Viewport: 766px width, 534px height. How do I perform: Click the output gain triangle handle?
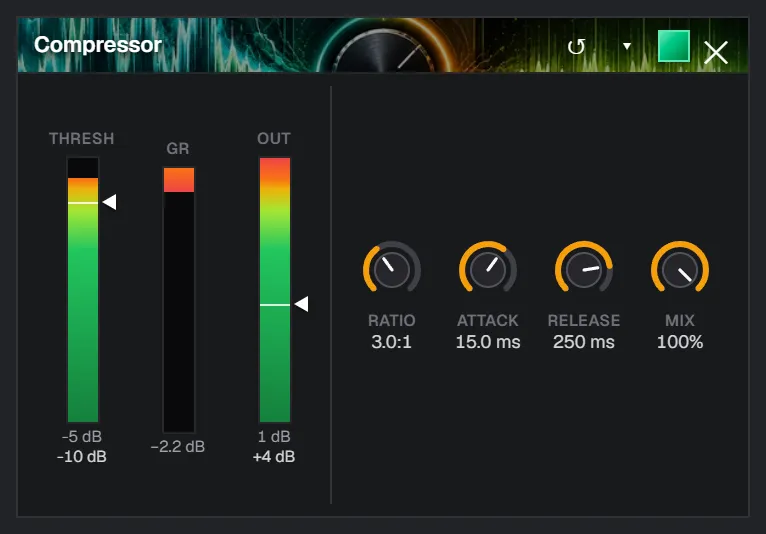(x=301, y=304)
